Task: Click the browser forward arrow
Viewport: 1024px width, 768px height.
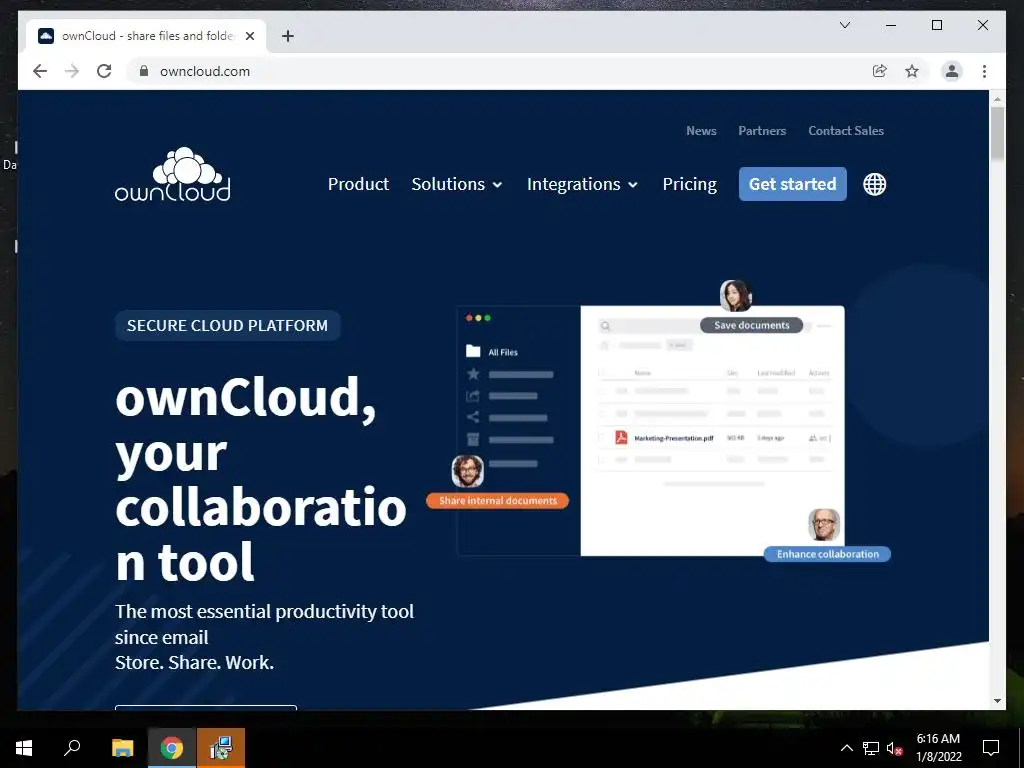Action: 72,71
